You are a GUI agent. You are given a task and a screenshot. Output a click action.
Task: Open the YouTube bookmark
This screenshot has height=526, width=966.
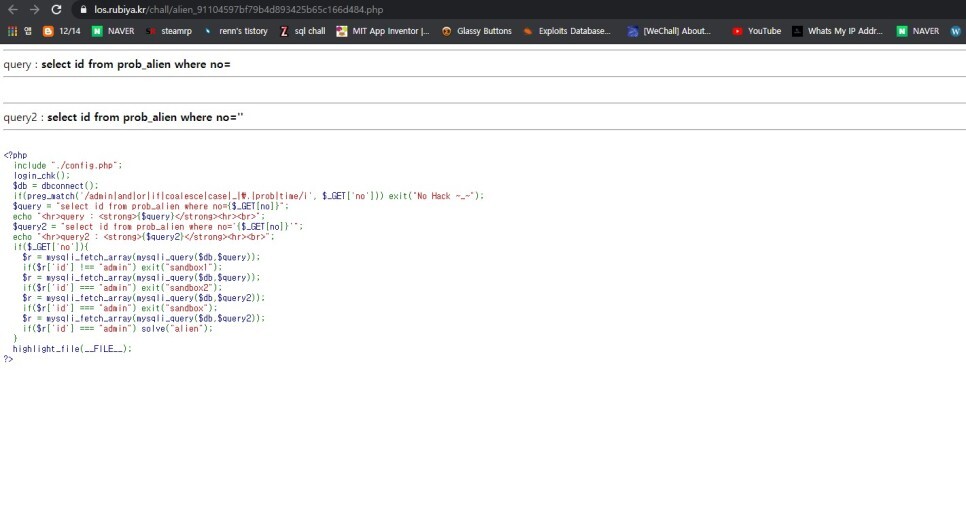click(x=757, y=31)
